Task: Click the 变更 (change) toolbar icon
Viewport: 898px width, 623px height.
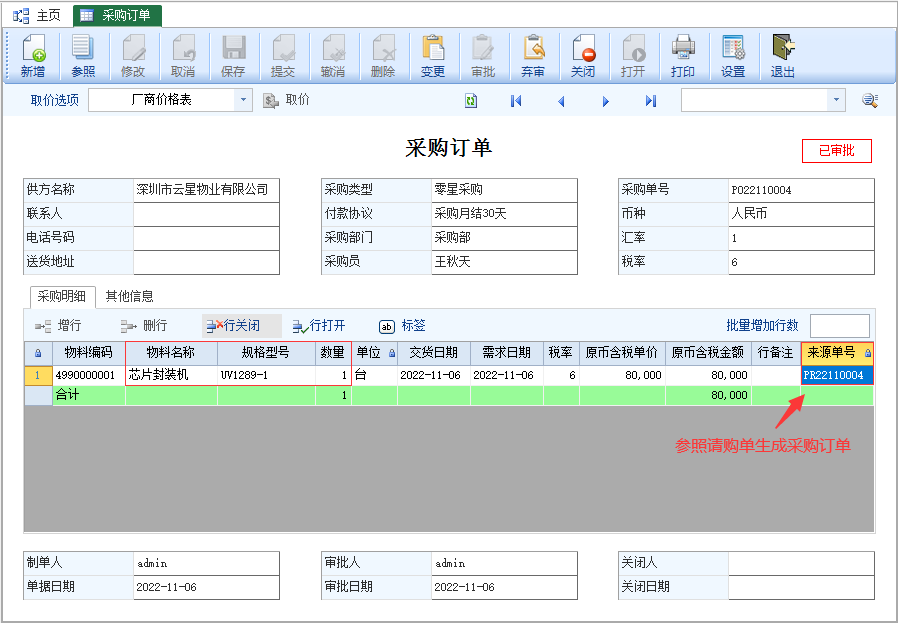Action: 433,56
